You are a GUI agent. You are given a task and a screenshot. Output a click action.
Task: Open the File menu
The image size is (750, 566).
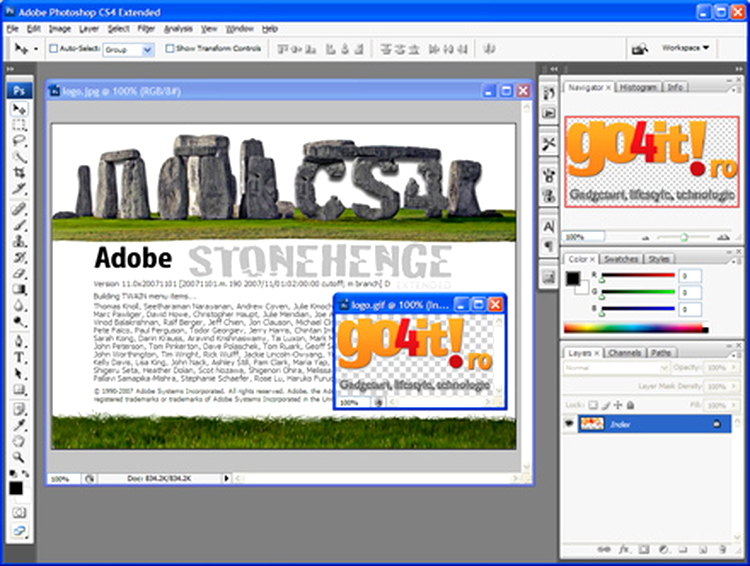[12, 29]
